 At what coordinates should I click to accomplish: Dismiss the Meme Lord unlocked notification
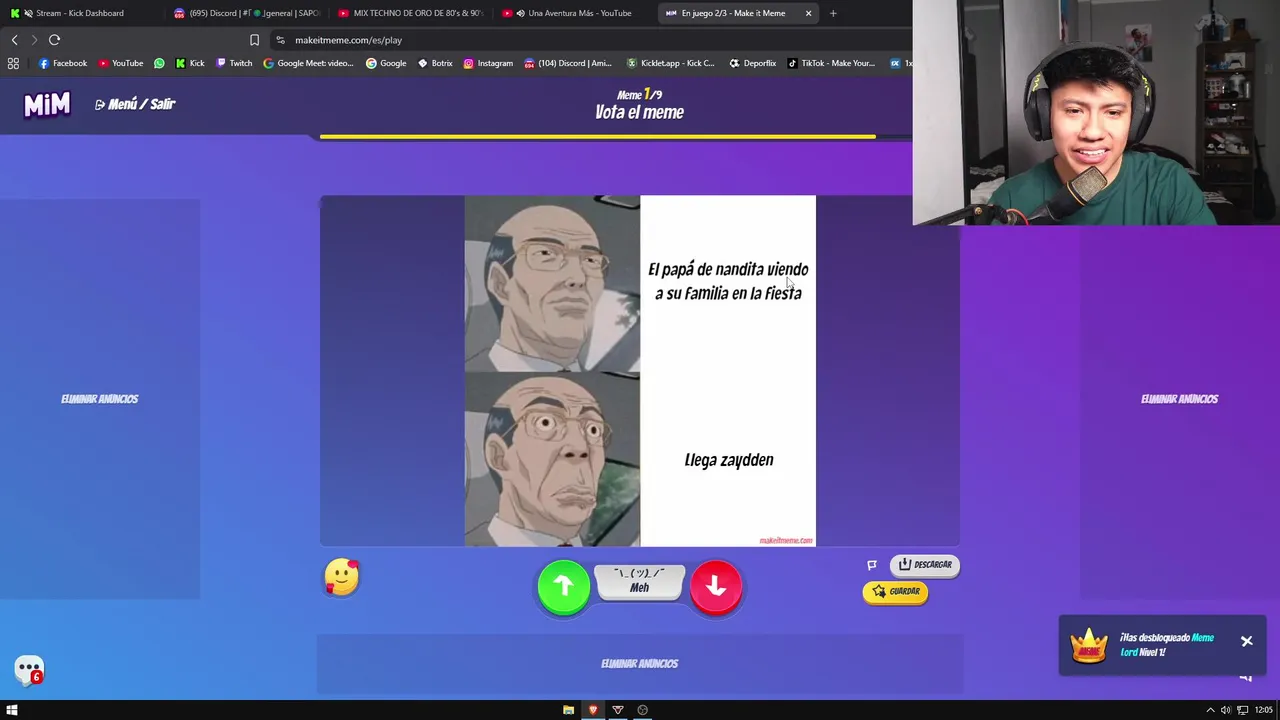point(1246,641)
